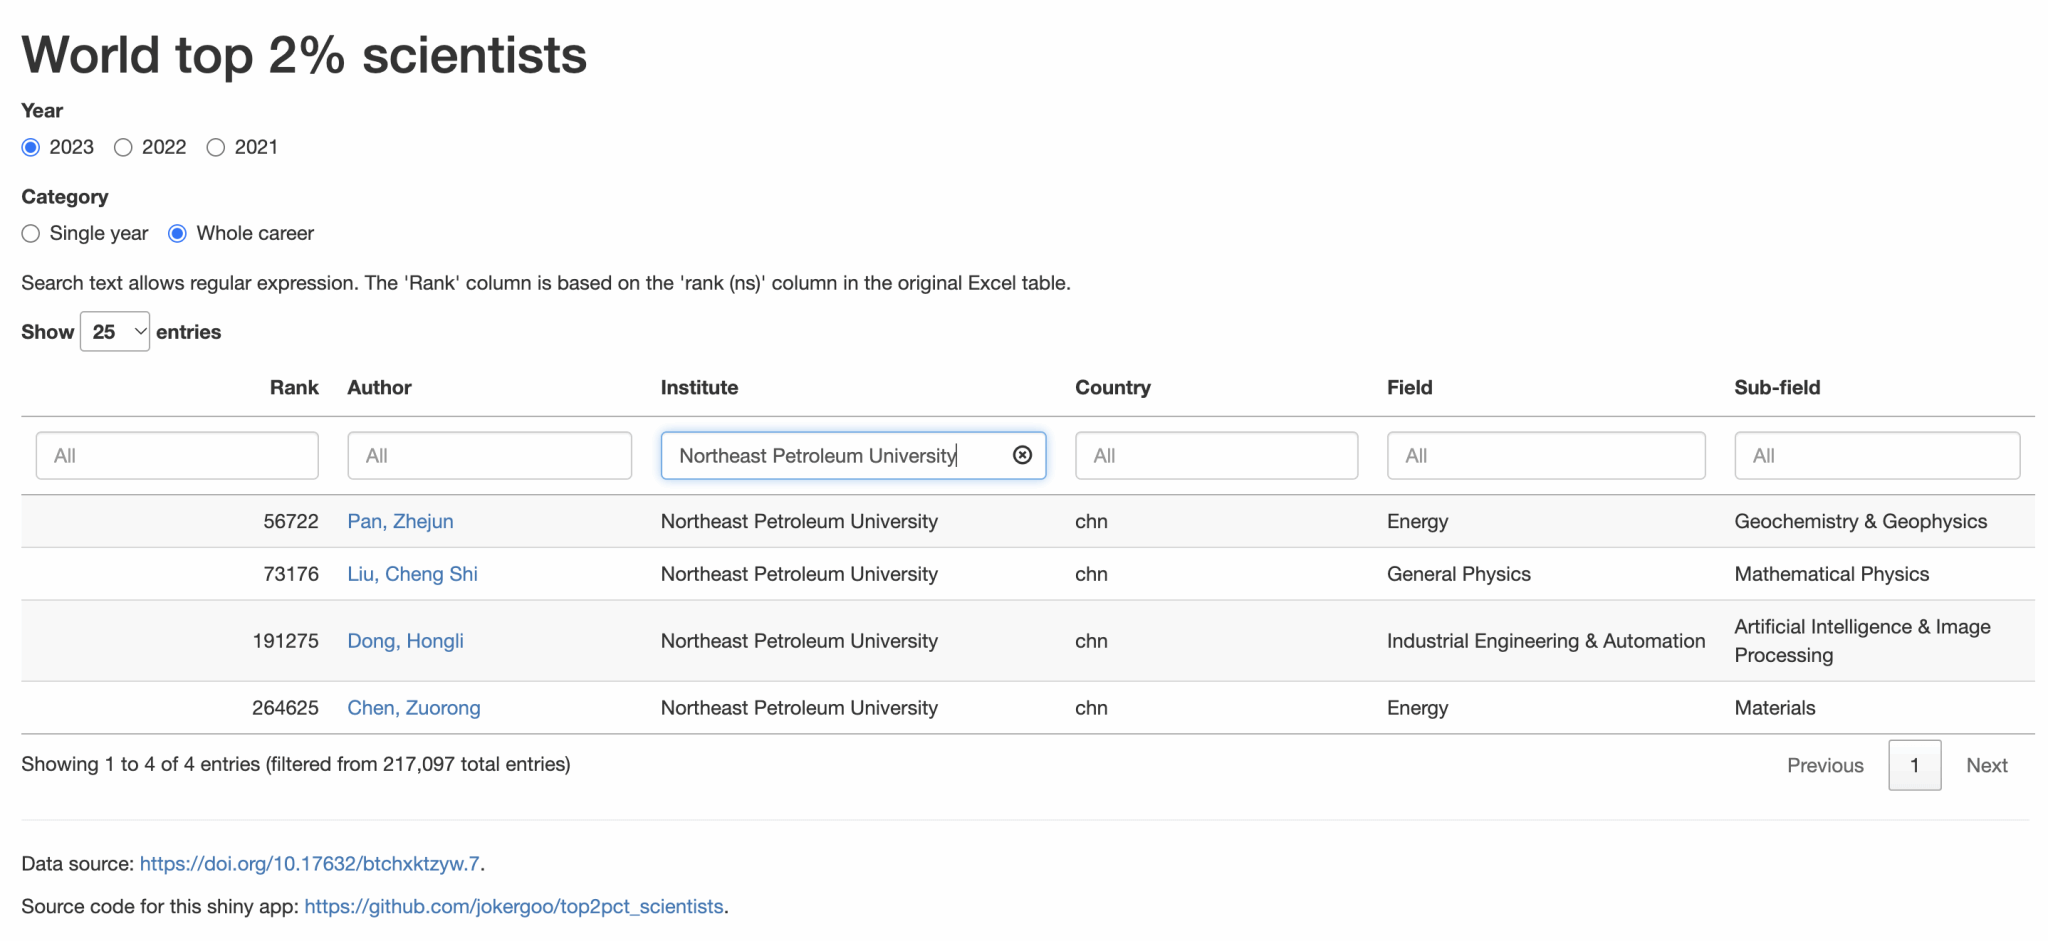This screenshot has height=941, width=2048.
Task: Go to the Next page
Action: (x=1986, y=765)
